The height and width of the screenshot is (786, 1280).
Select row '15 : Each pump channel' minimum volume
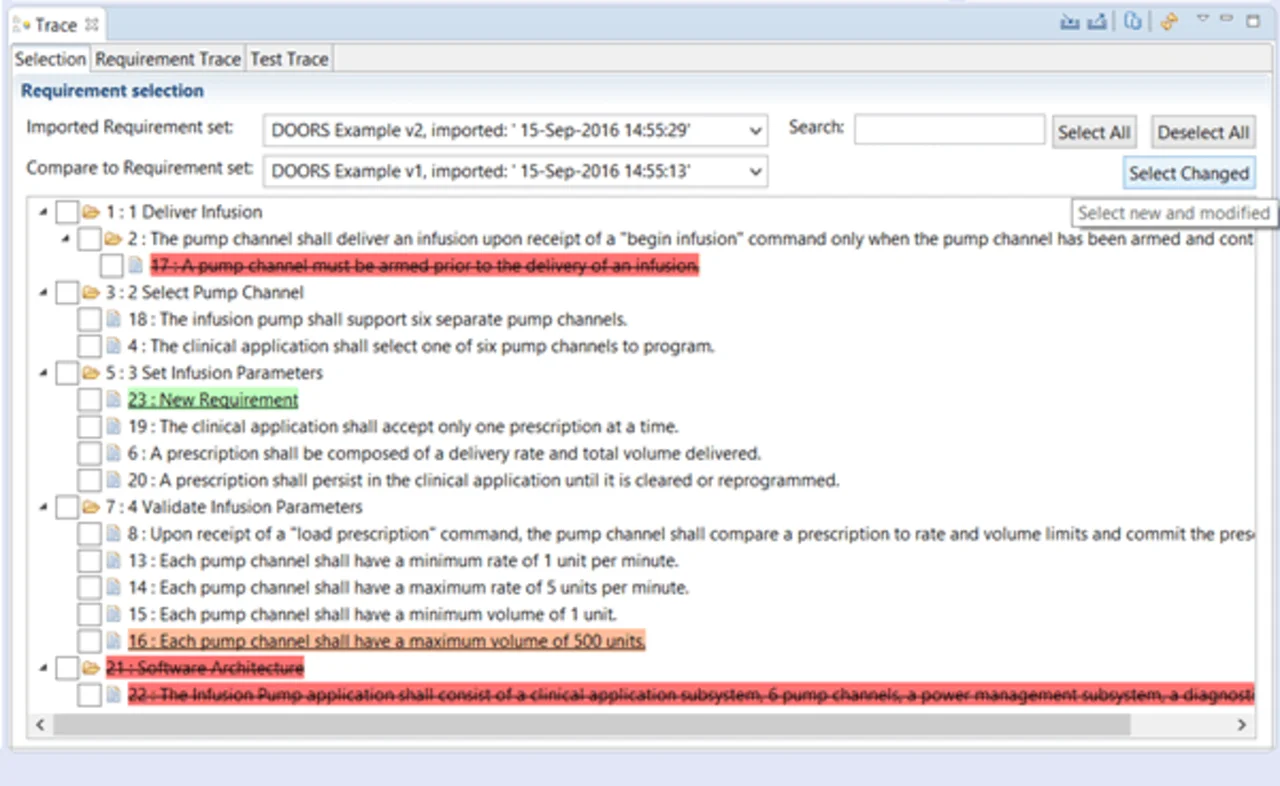pyautogui.click(x=372, y=614)
